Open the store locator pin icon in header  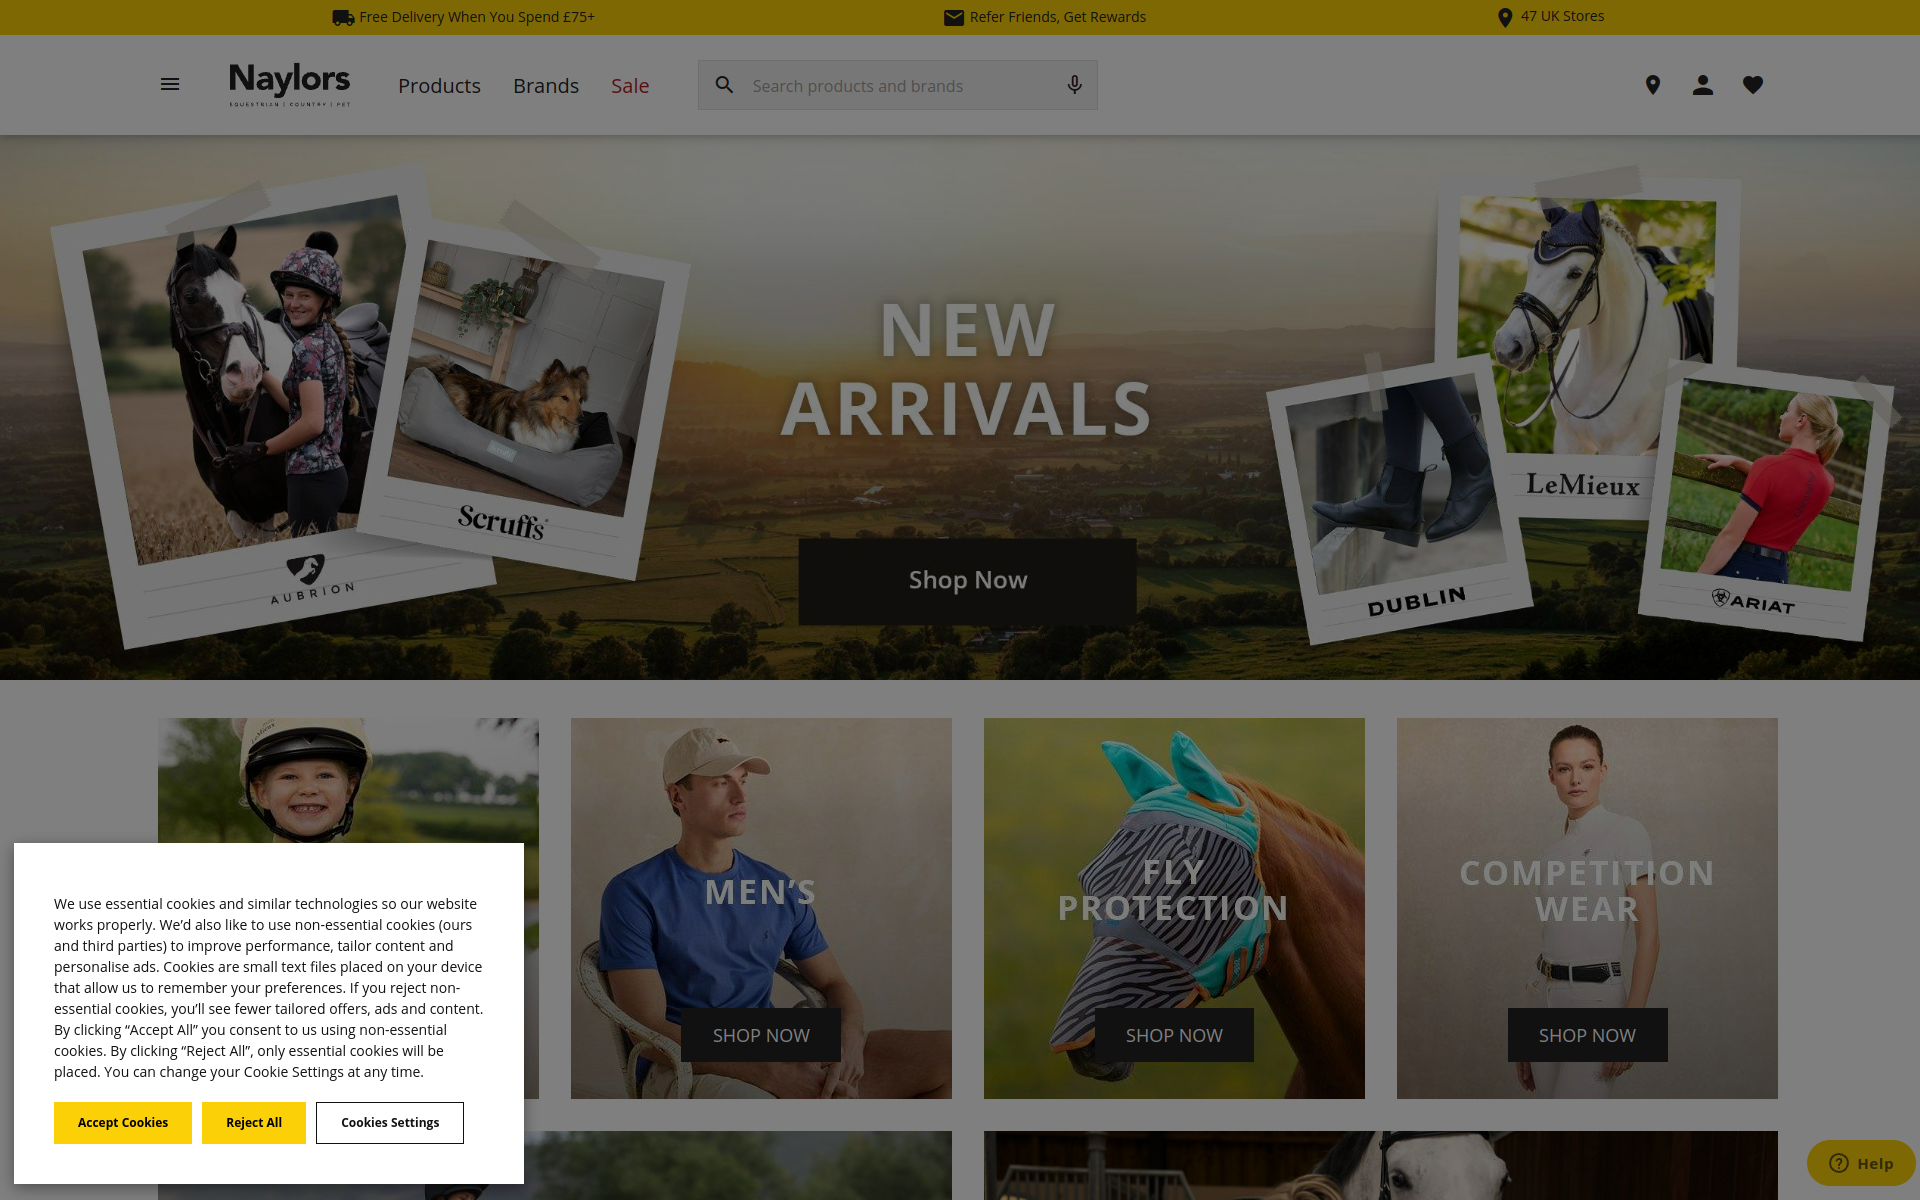(1653, 85)
